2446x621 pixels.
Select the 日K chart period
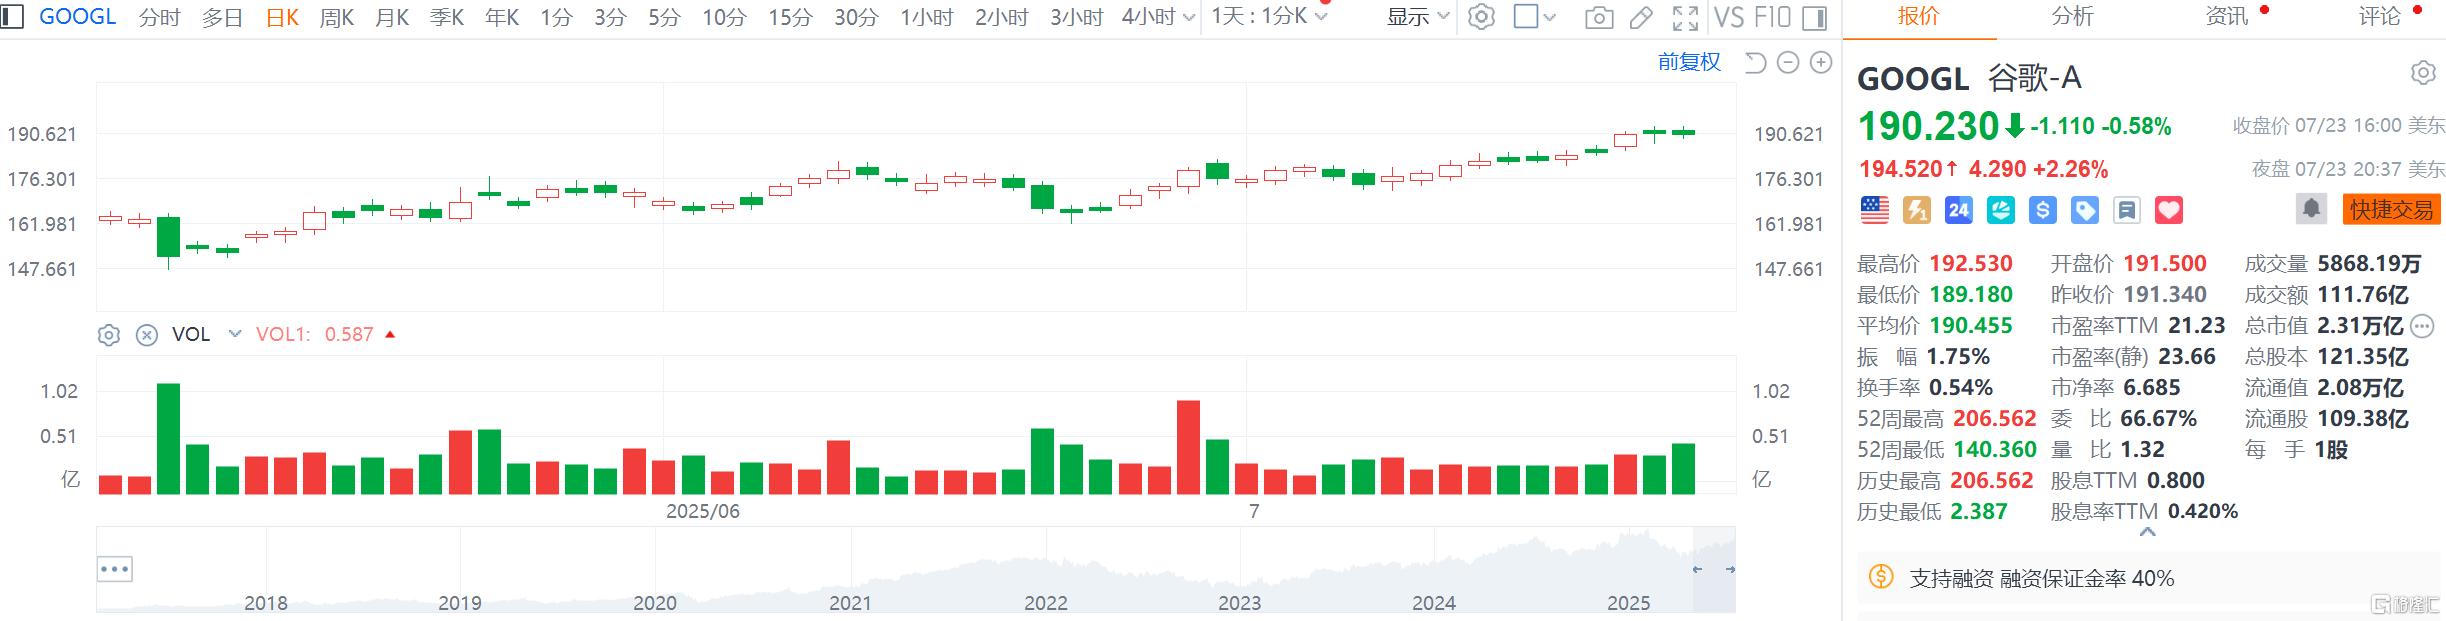(x=283, y=18)
